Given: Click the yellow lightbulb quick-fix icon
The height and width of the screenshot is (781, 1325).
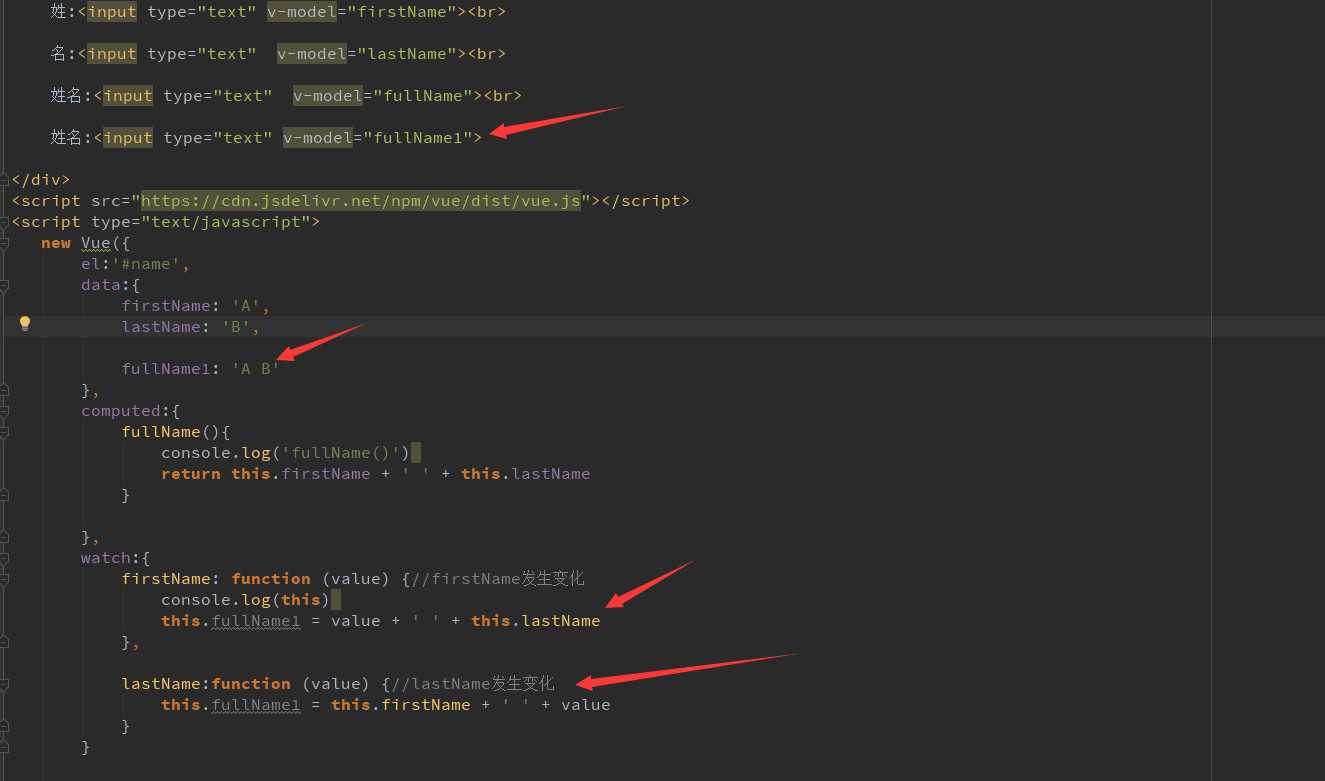Looking at the screenshot, I should [x=25, y=323].
